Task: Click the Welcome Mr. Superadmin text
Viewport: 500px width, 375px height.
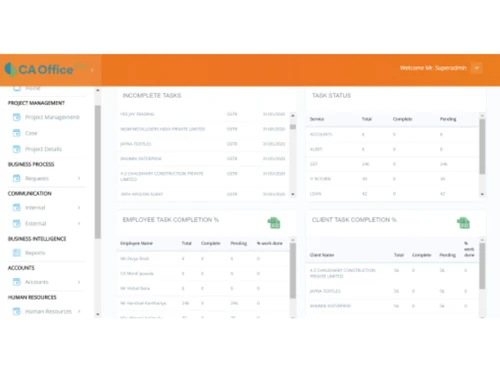Action: pyautogui.click(x=433, y=68)
